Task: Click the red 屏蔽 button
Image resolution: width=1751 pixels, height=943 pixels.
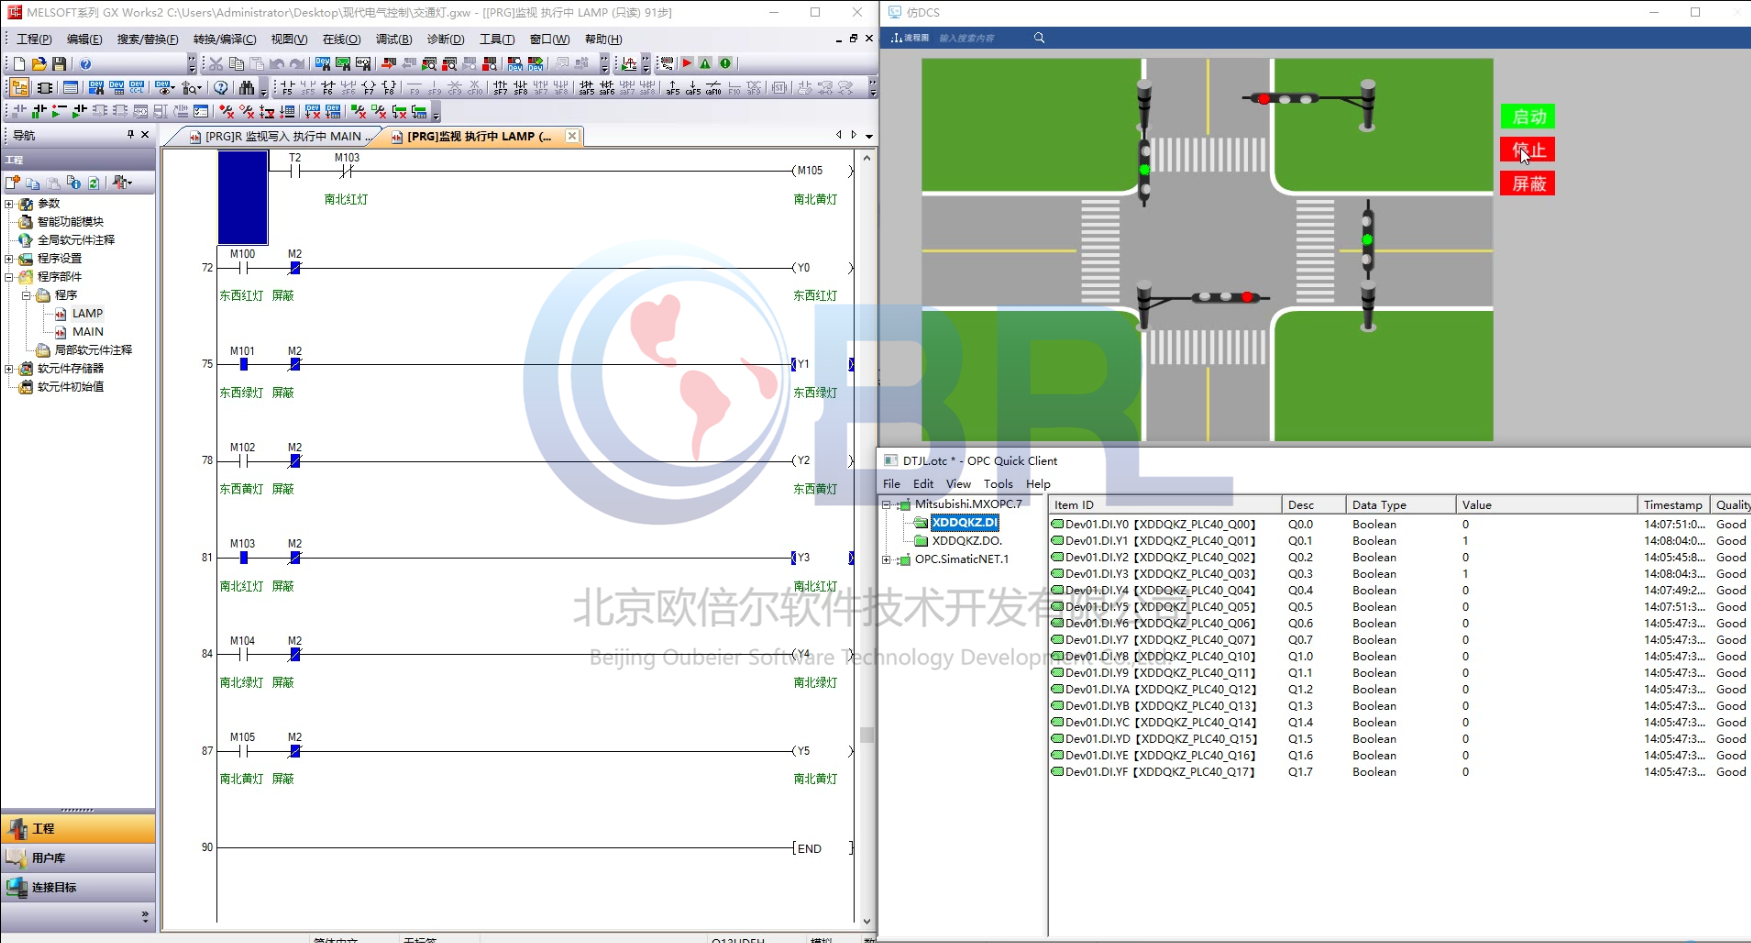Action: [x=1527, y=184]
